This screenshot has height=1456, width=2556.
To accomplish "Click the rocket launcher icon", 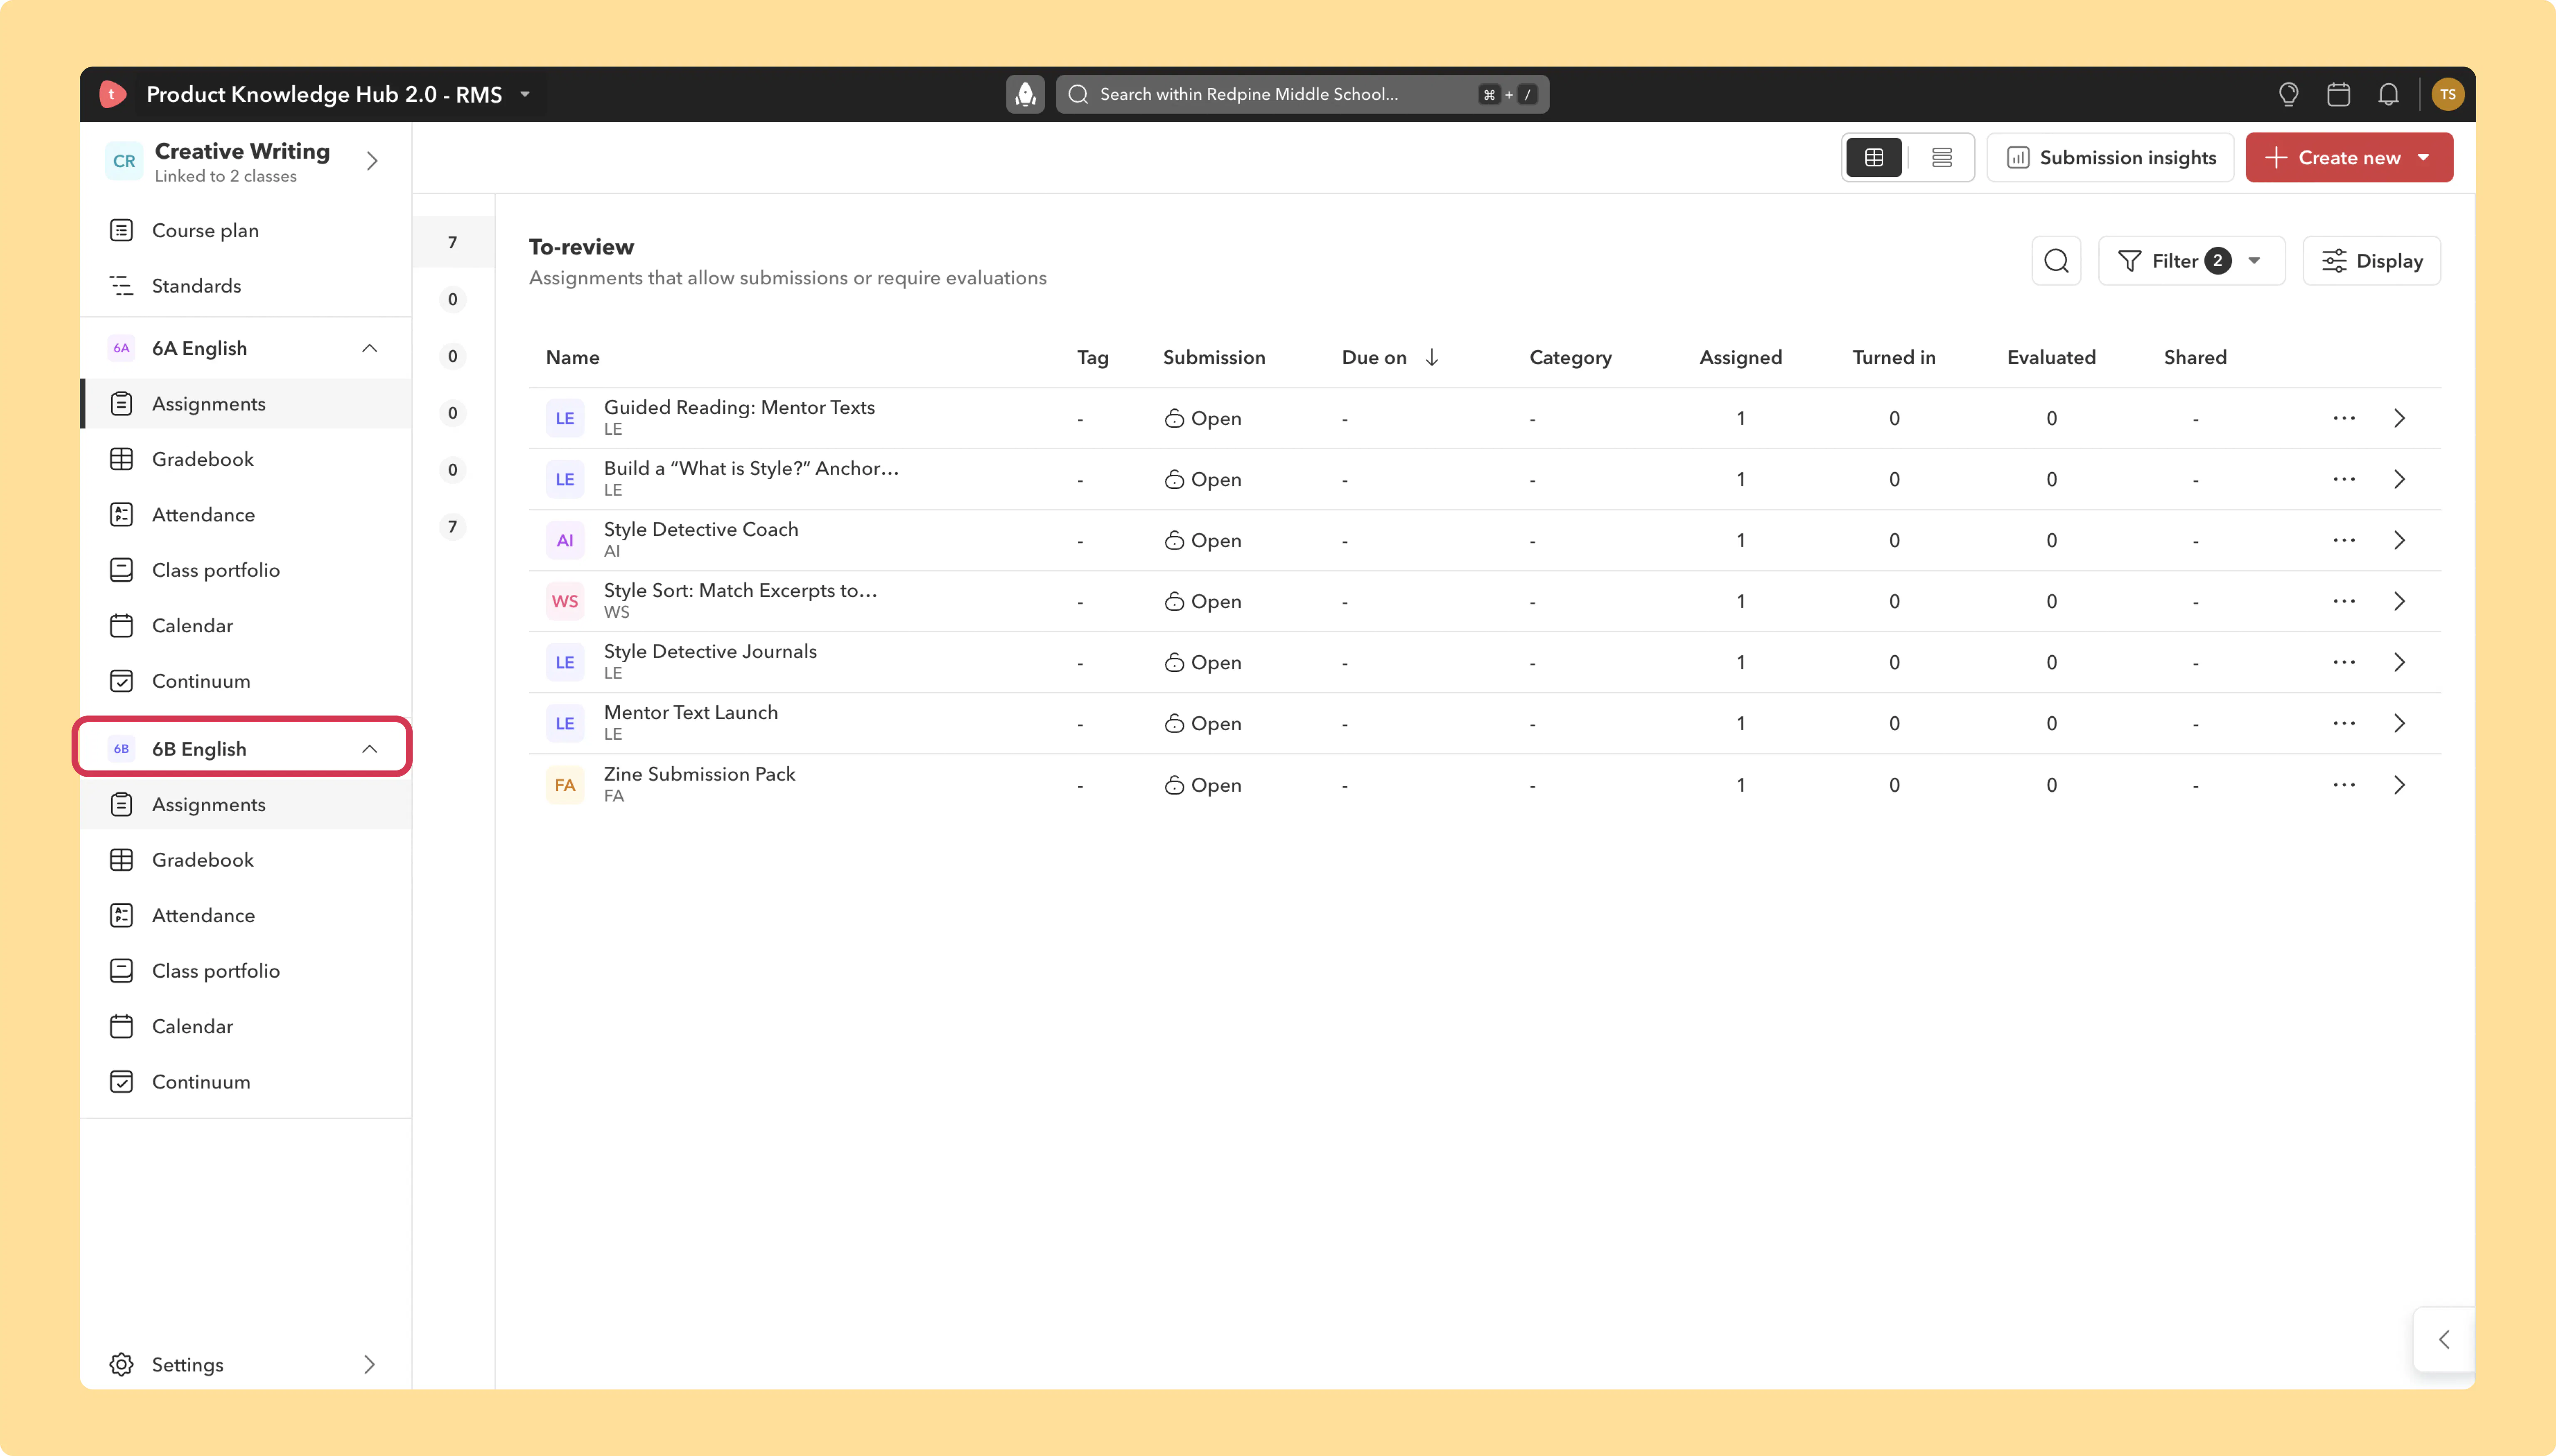I will coord(1025,94).
